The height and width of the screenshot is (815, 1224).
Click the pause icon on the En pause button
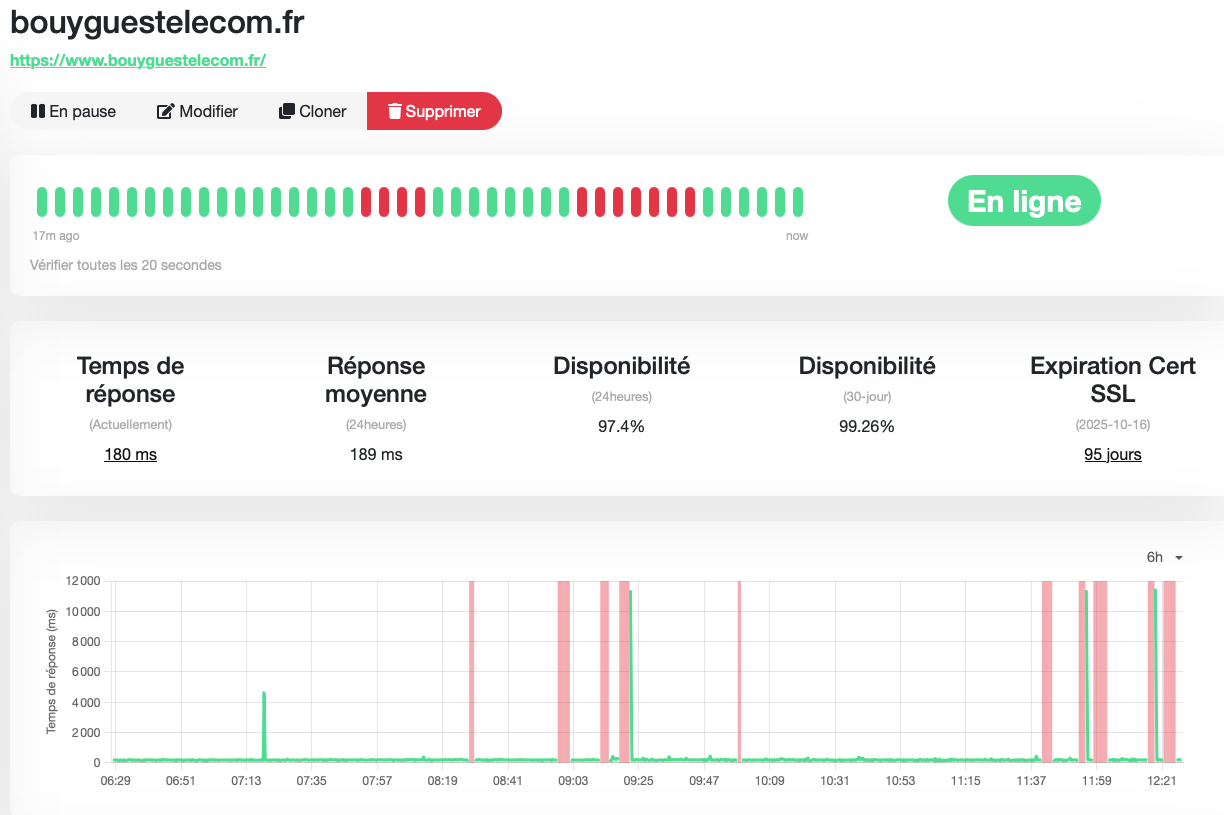(38, 111)
